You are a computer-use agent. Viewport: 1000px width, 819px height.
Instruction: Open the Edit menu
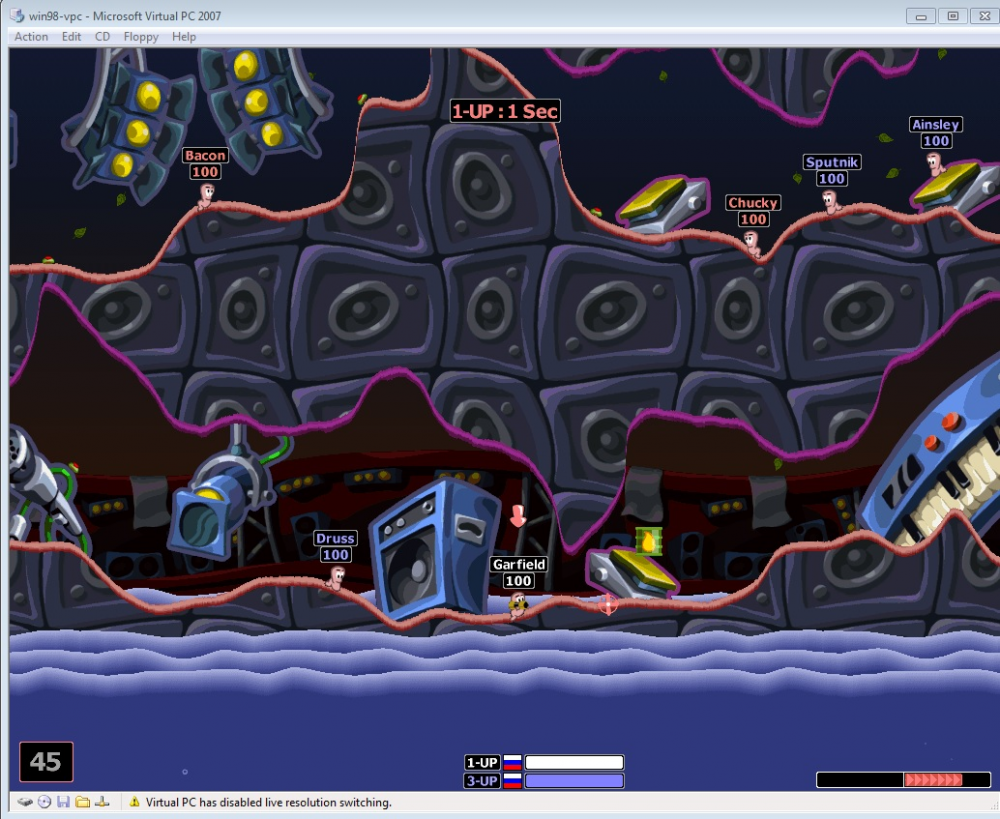(x=71, y=37)
